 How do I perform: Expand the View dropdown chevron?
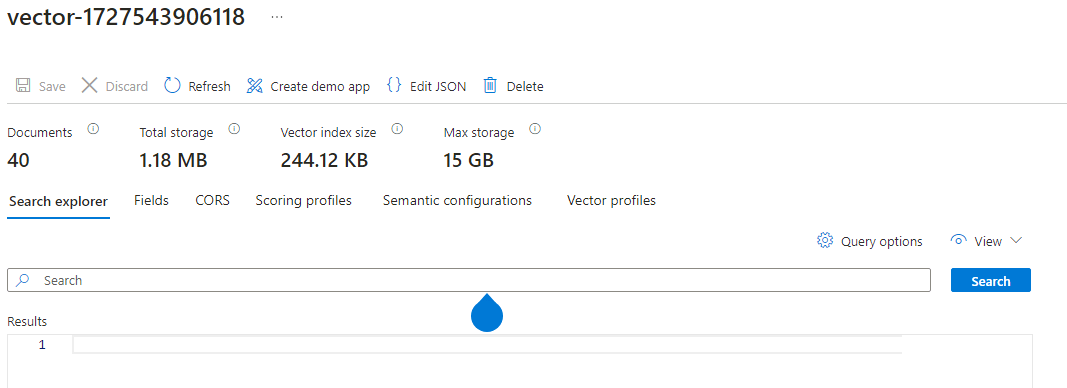click(x=1016, y=240)
